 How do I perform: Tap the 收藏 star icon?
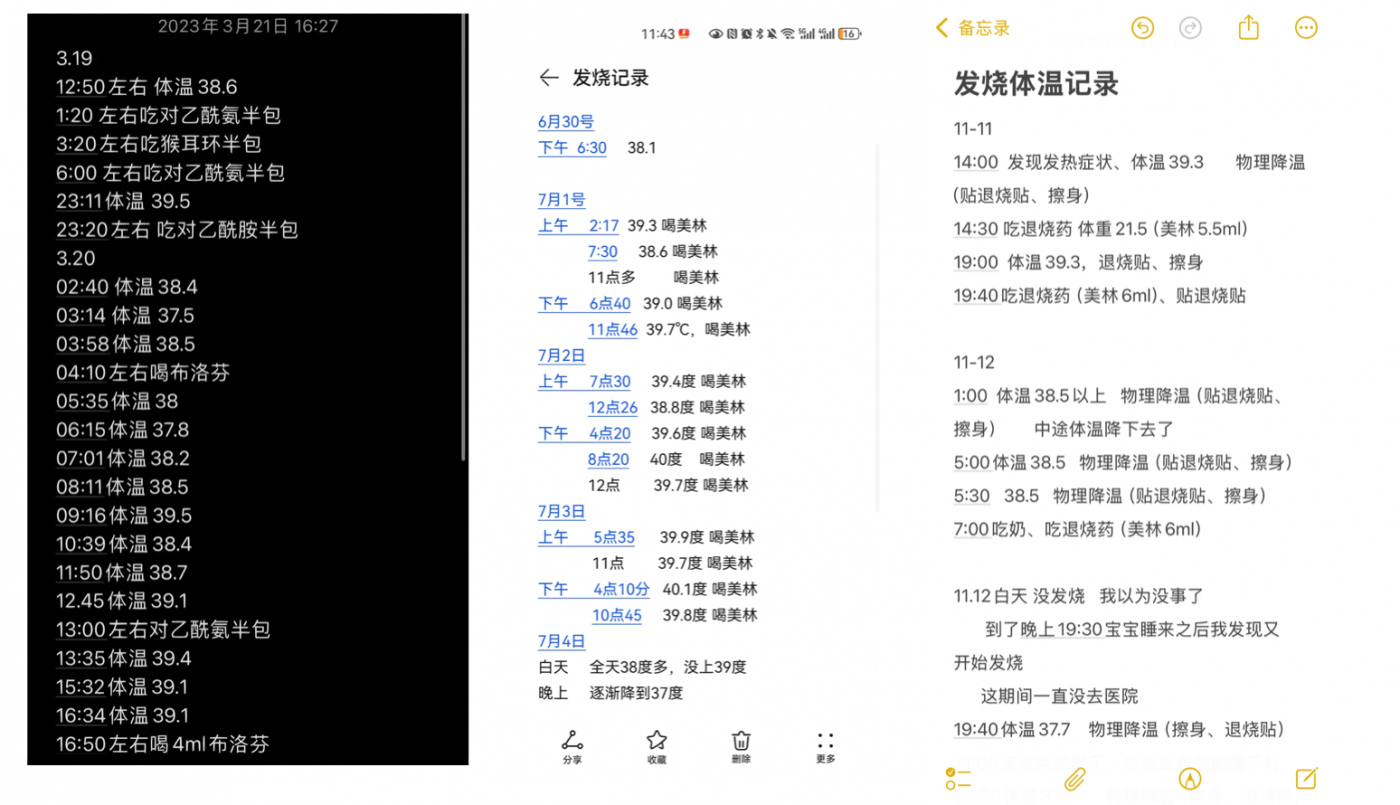(656, 740)
